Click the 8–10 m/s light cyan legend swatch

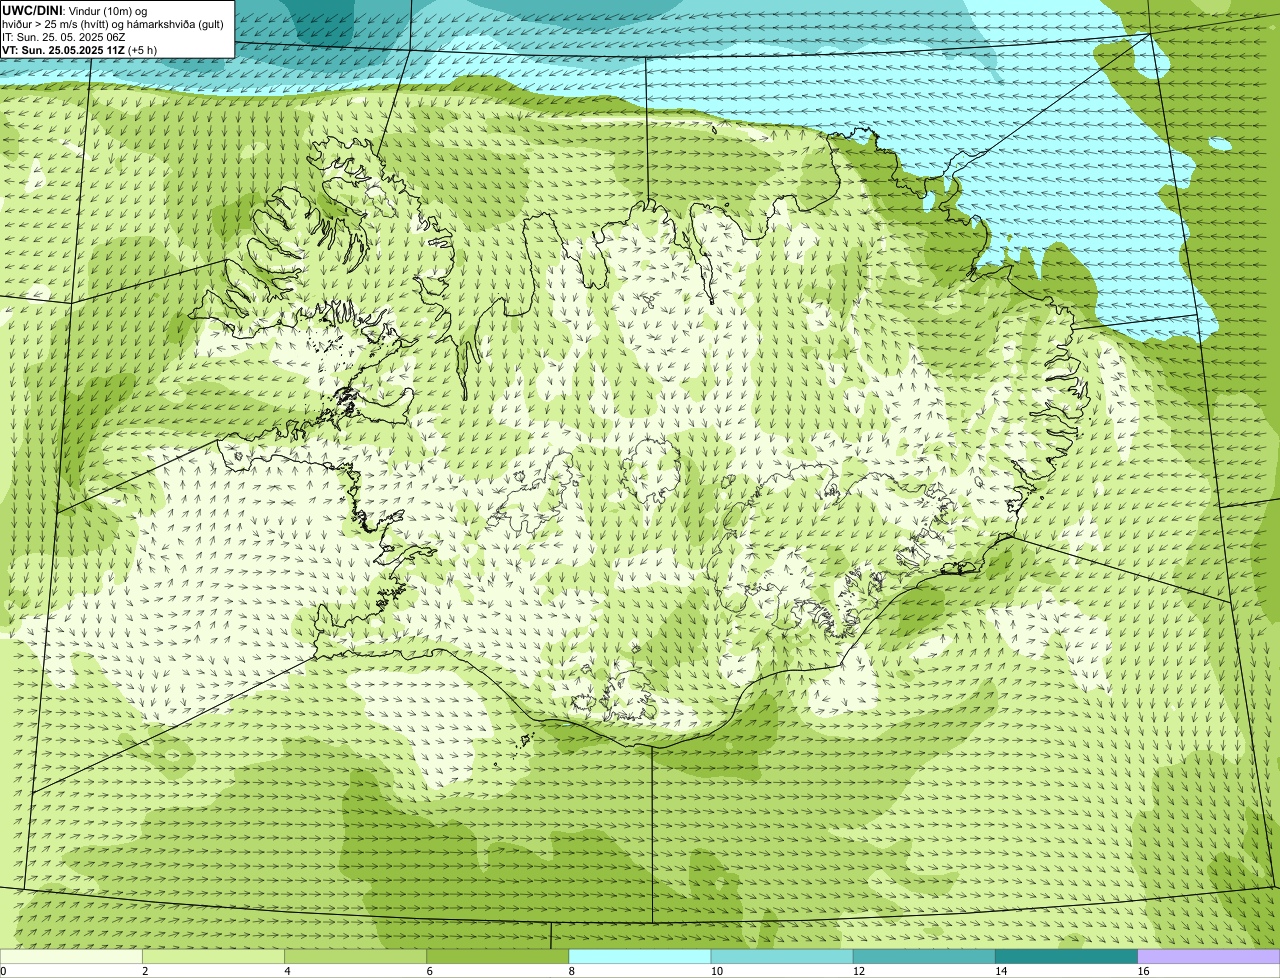pyautogui.click(x=640, y=957)
